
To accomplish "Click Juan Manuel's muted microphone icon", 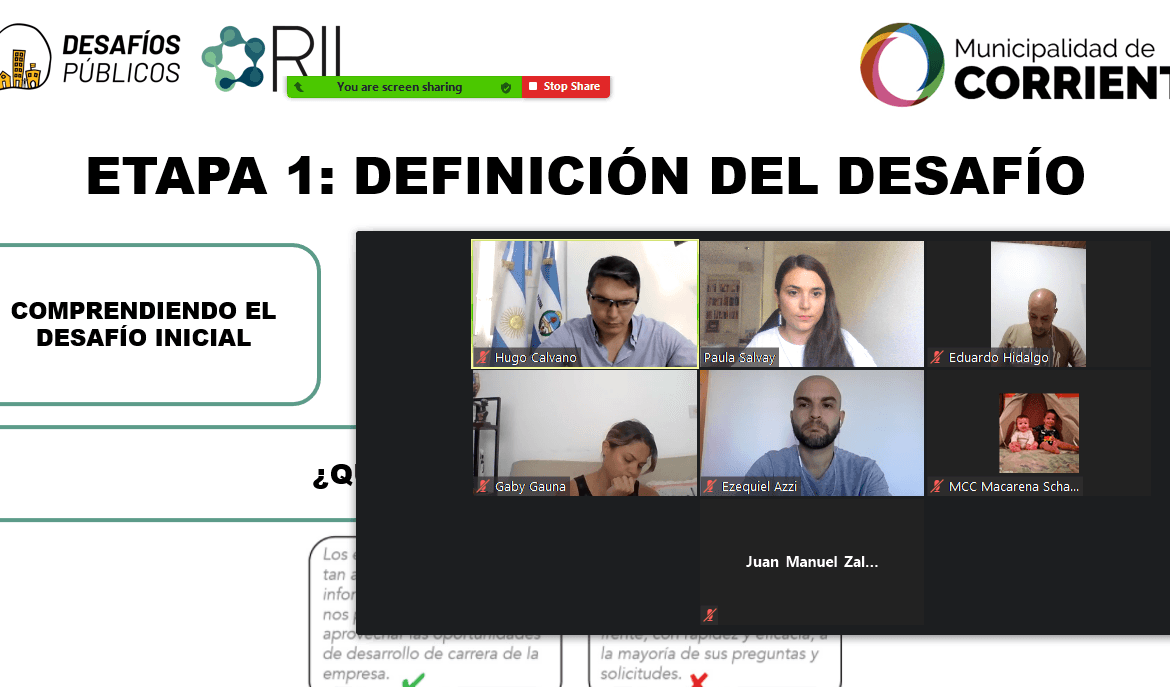I will click(710, 615).
